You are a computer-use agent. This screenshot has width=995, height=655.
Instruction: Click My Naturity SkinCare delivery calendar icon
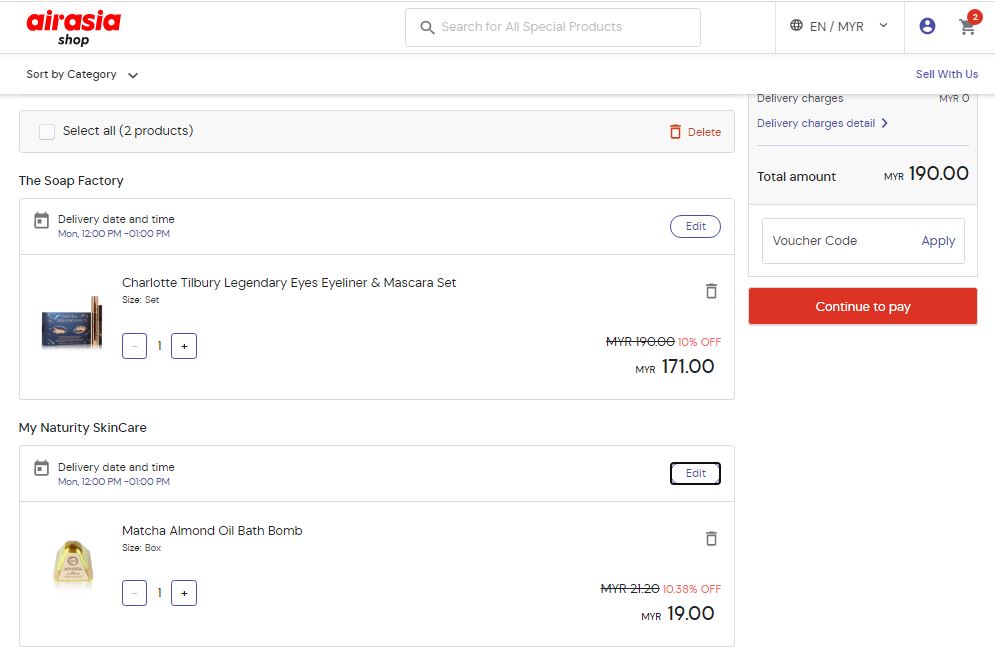tap(41, 468)
